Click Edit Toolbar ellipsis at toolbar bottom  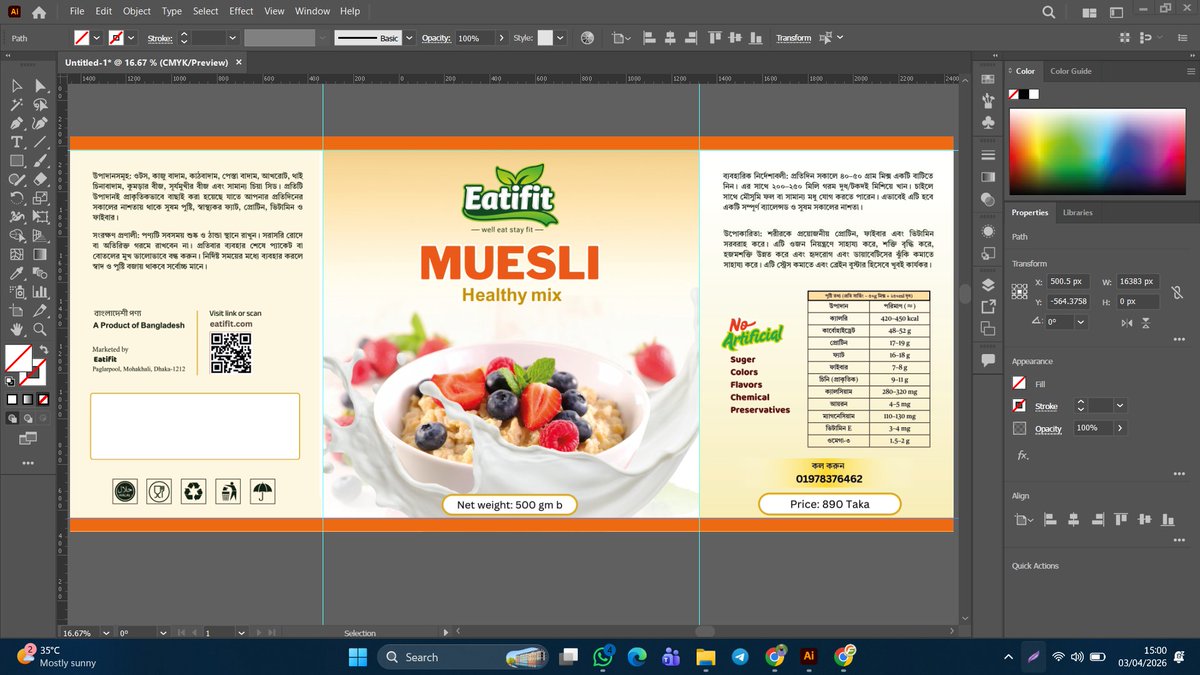tap(27, 463)
